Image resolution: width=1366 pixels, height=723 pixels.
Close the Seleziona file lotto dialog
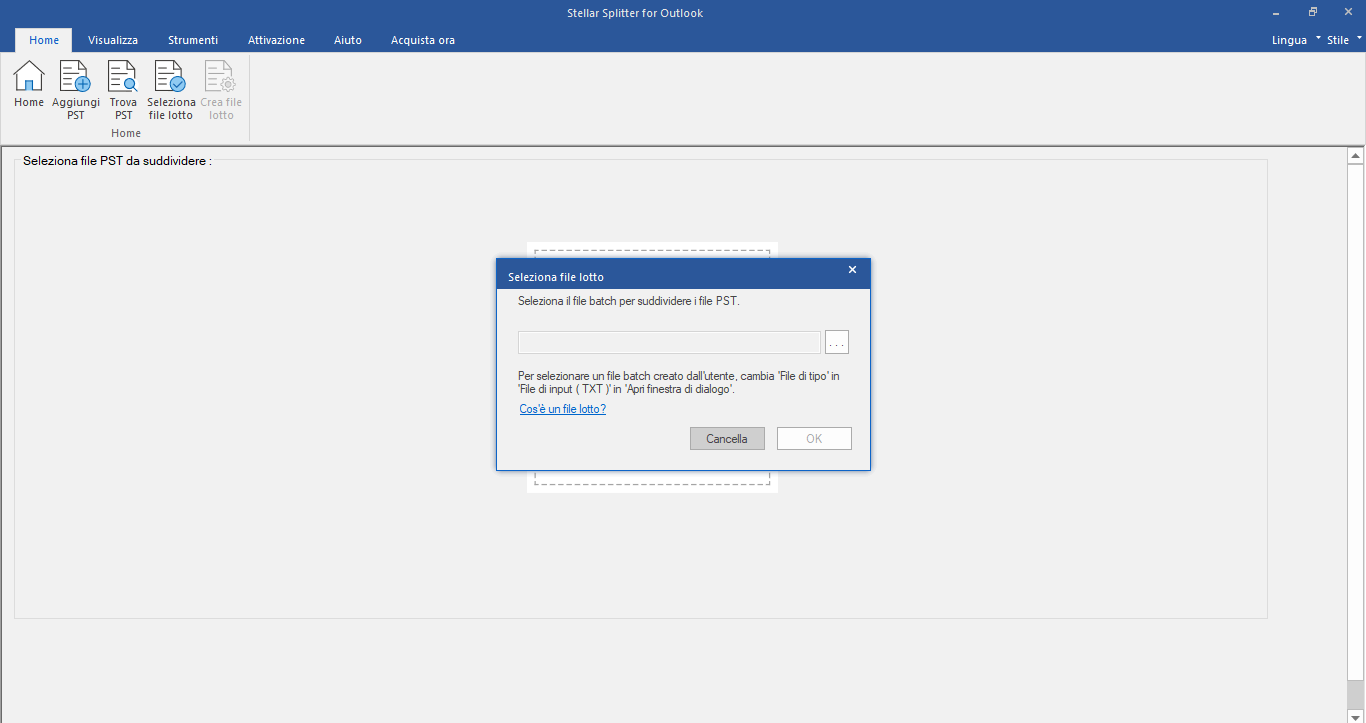pyautogui.click(x=852, y=270)
